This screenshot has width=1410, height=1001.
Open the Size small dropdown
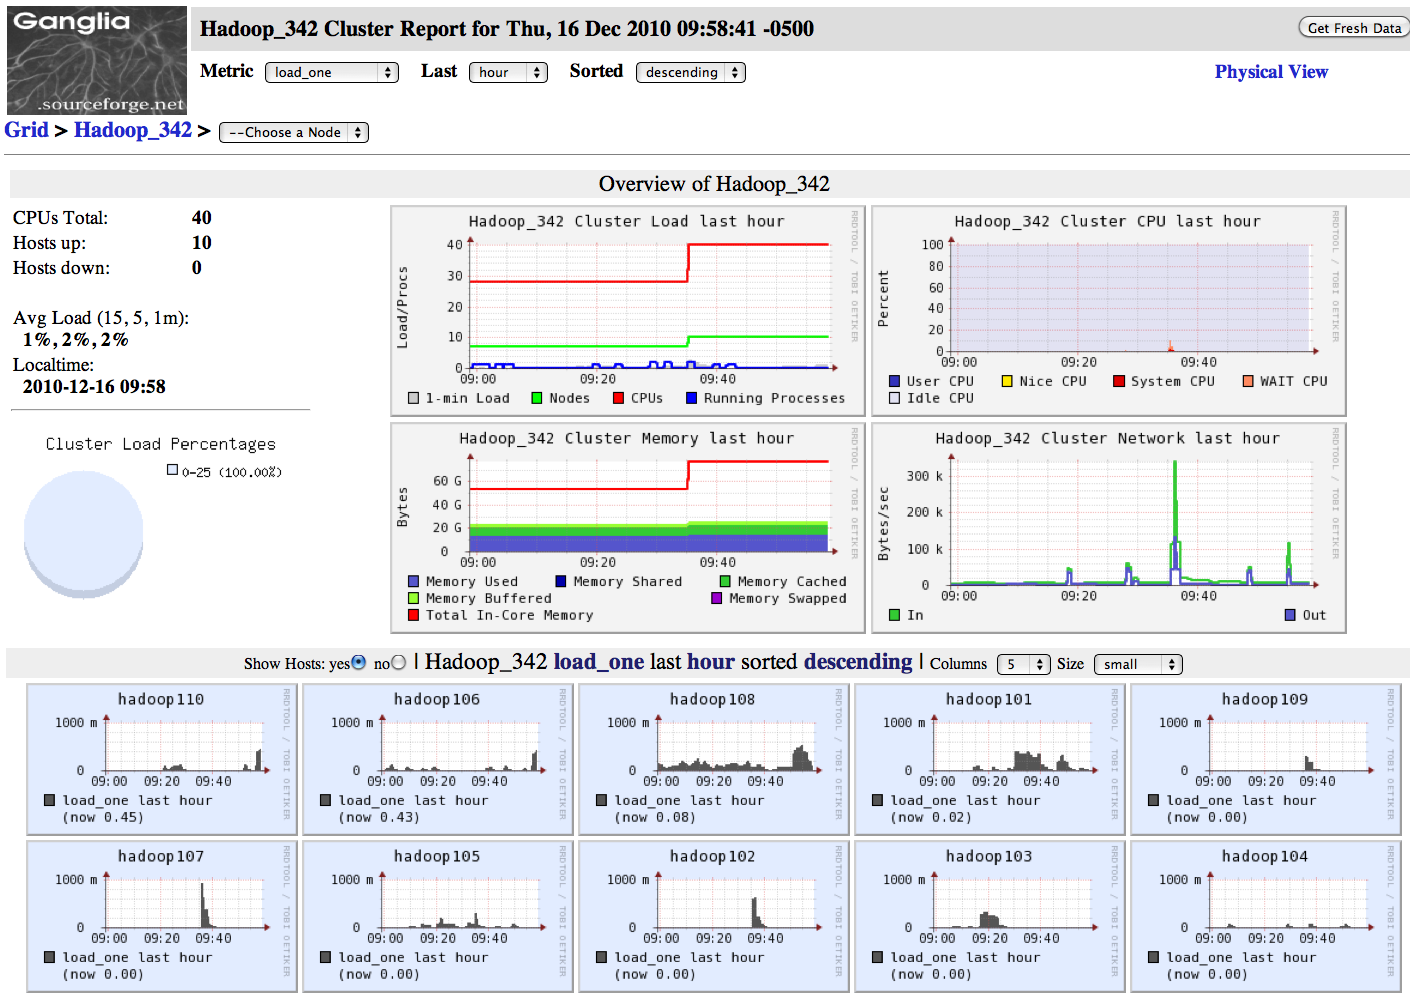(x=1139, y=664)
